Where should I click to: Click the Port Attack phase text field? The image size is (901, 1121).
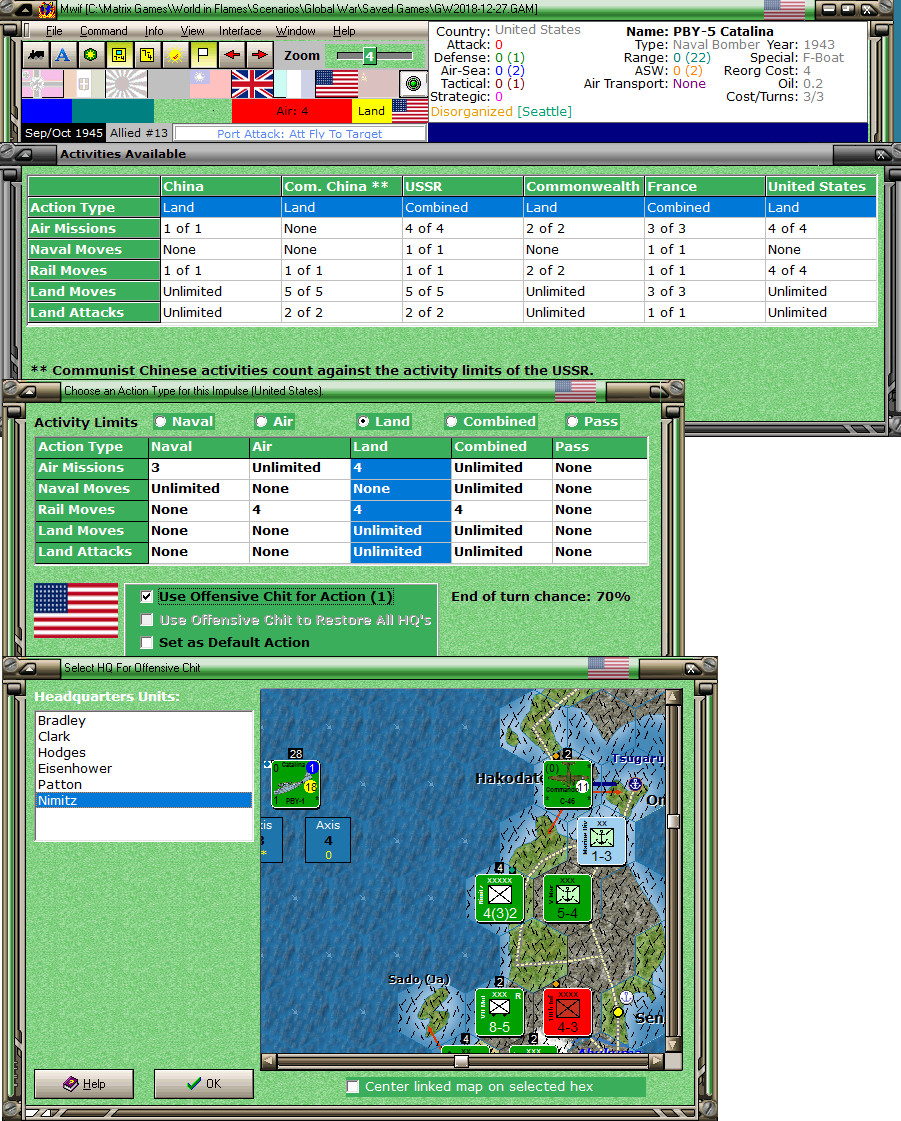click(x=300, y=134)
